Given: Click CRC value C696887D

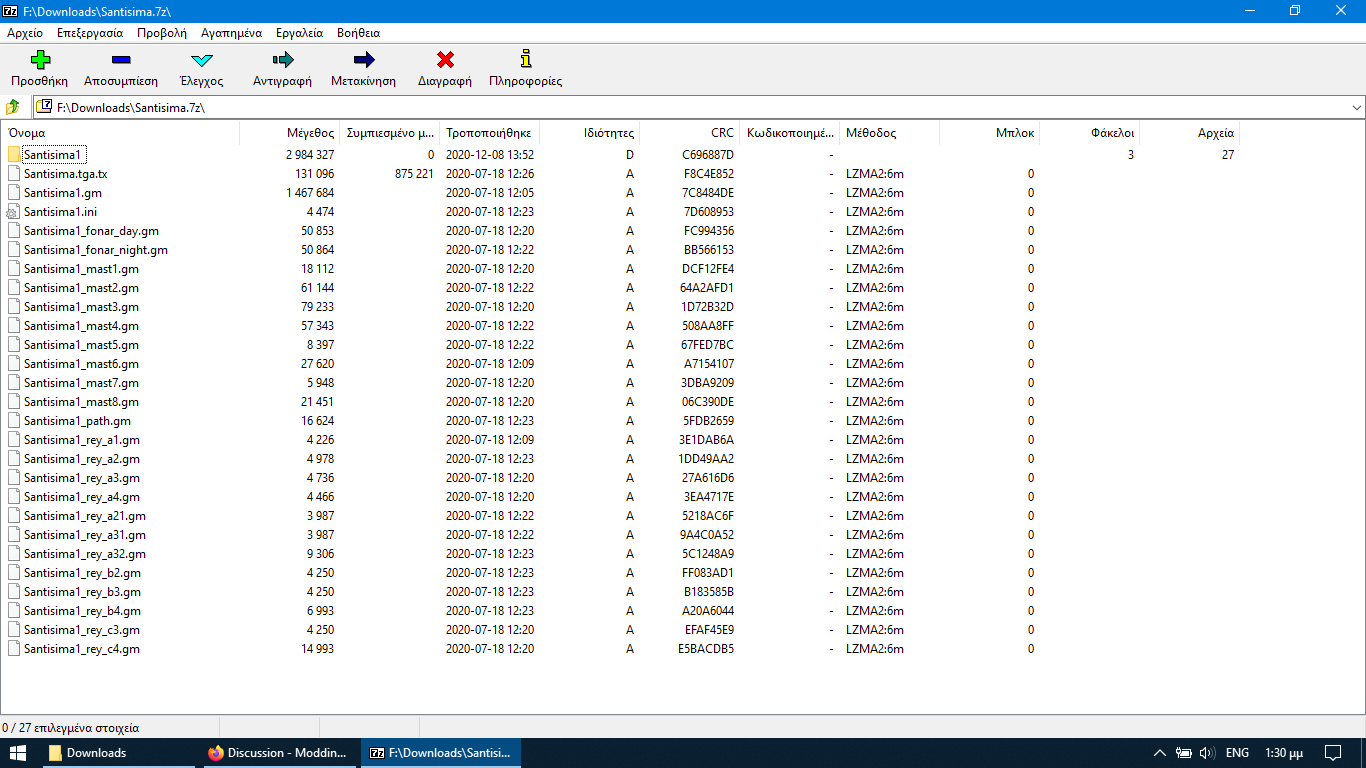Looking at the screenshot, I should click(x=708, y=155).
